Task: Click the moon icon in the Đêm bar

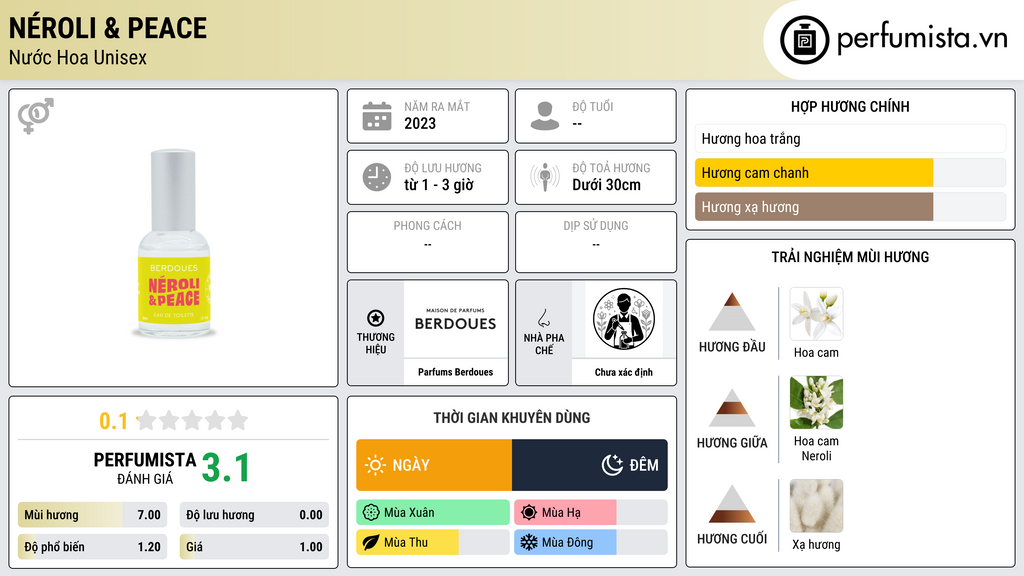Action: (612, 465)
